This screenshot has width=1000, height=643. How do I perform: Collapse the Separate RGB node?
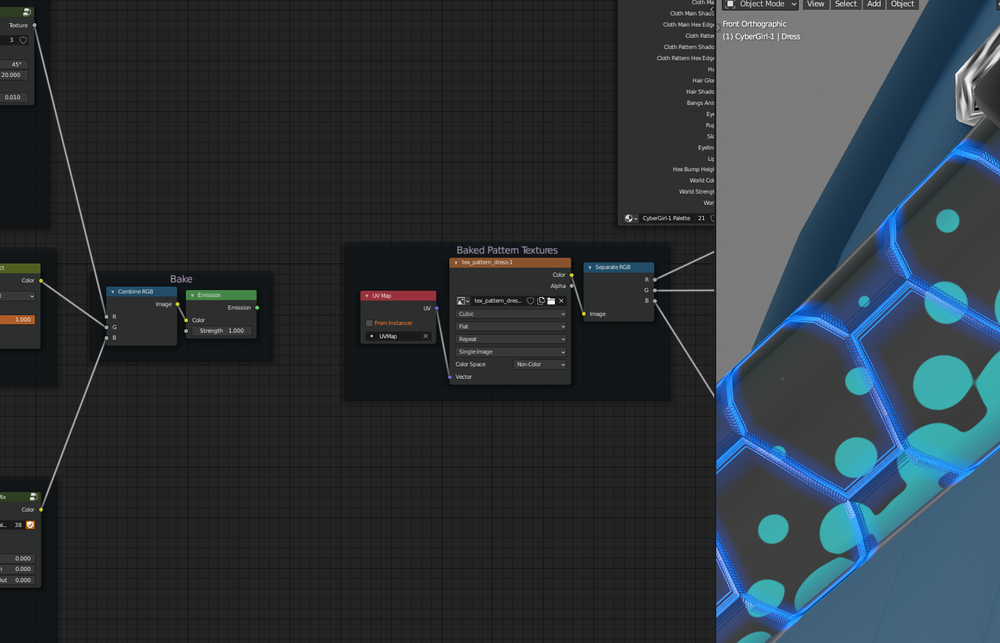tap(590, 267)
